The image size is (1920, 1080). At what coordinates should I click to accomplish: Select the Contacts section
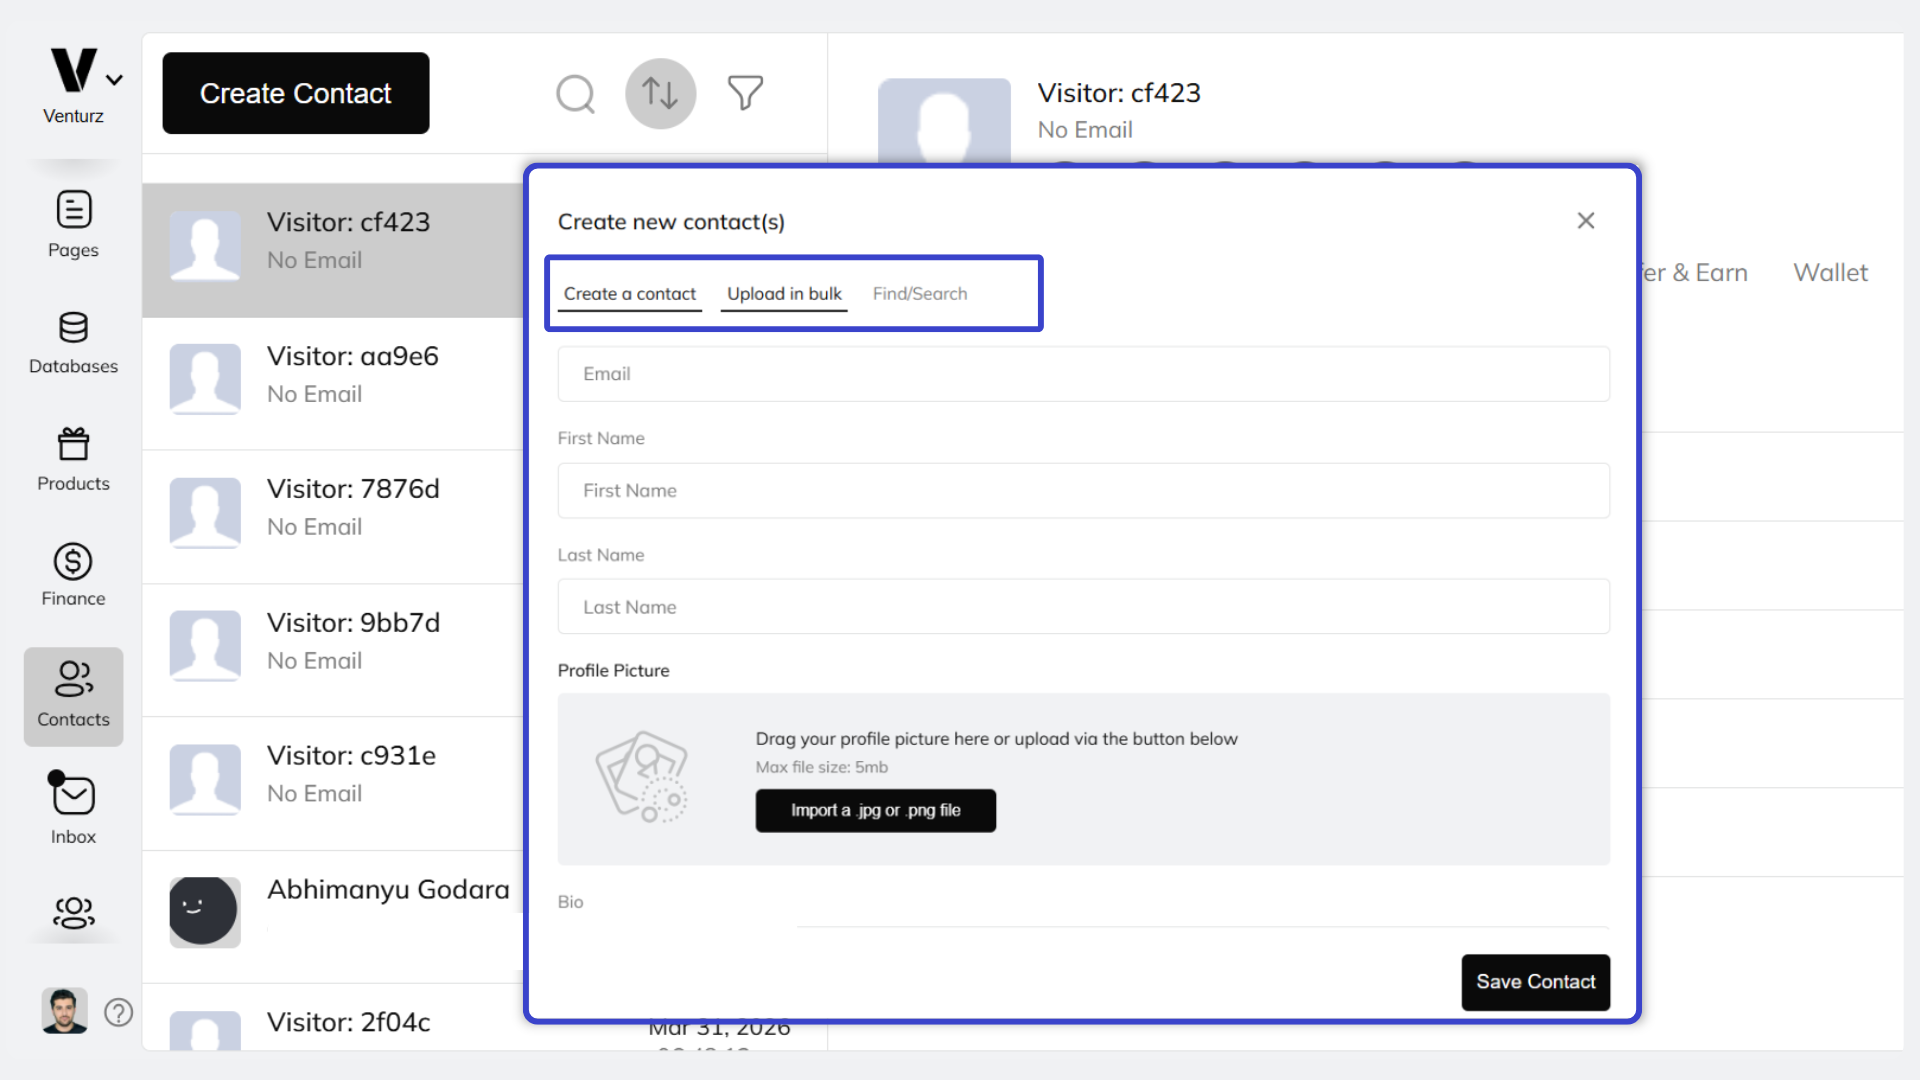(x=72, y=694)
